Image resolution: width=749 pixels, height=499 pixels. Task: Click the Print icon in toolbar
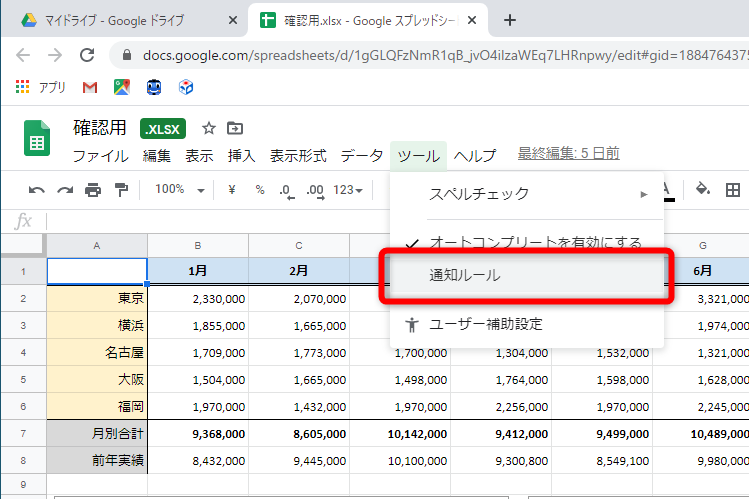[93, 190]
